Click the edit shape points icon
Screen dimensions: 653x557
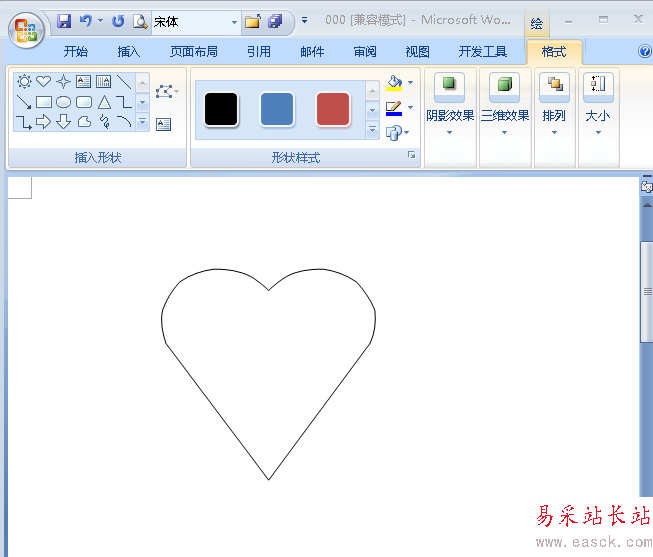click(x=164, y=92)
